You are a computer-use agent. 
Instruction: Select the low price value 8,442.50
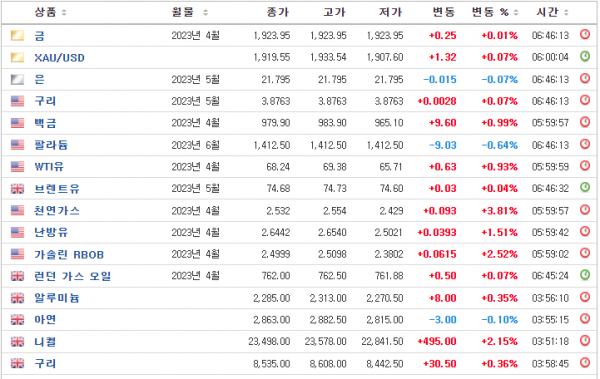pyautogui.click(x=385, y=364)
